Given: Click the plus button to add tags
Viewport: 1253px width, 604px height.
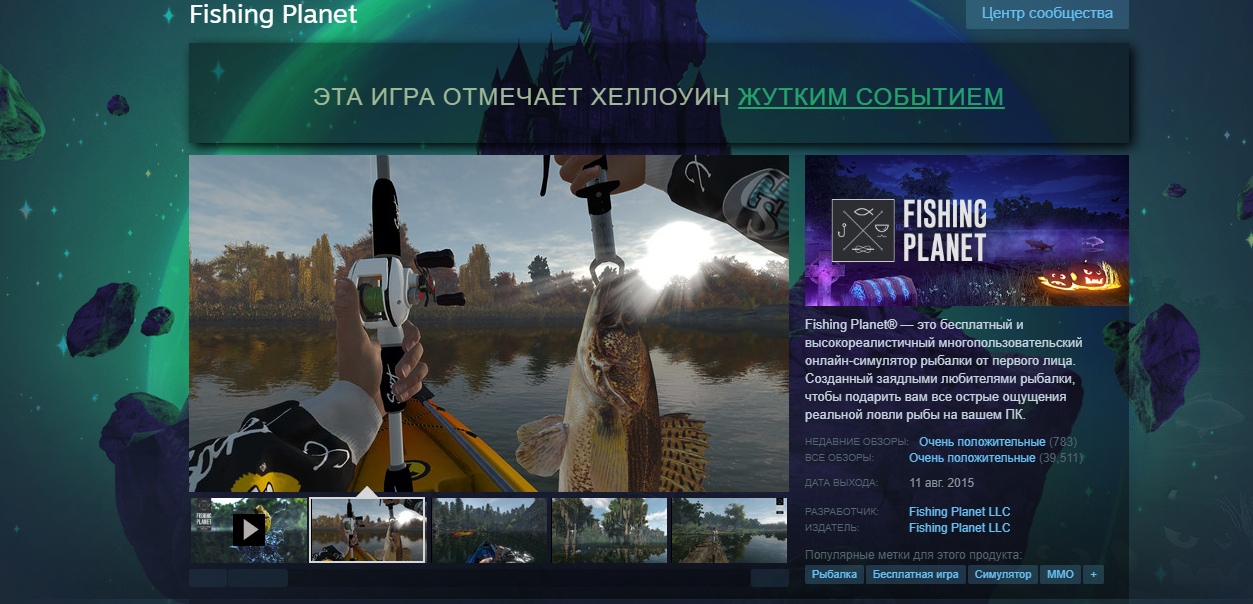Looking at the screenshot, I should 1093,575.
